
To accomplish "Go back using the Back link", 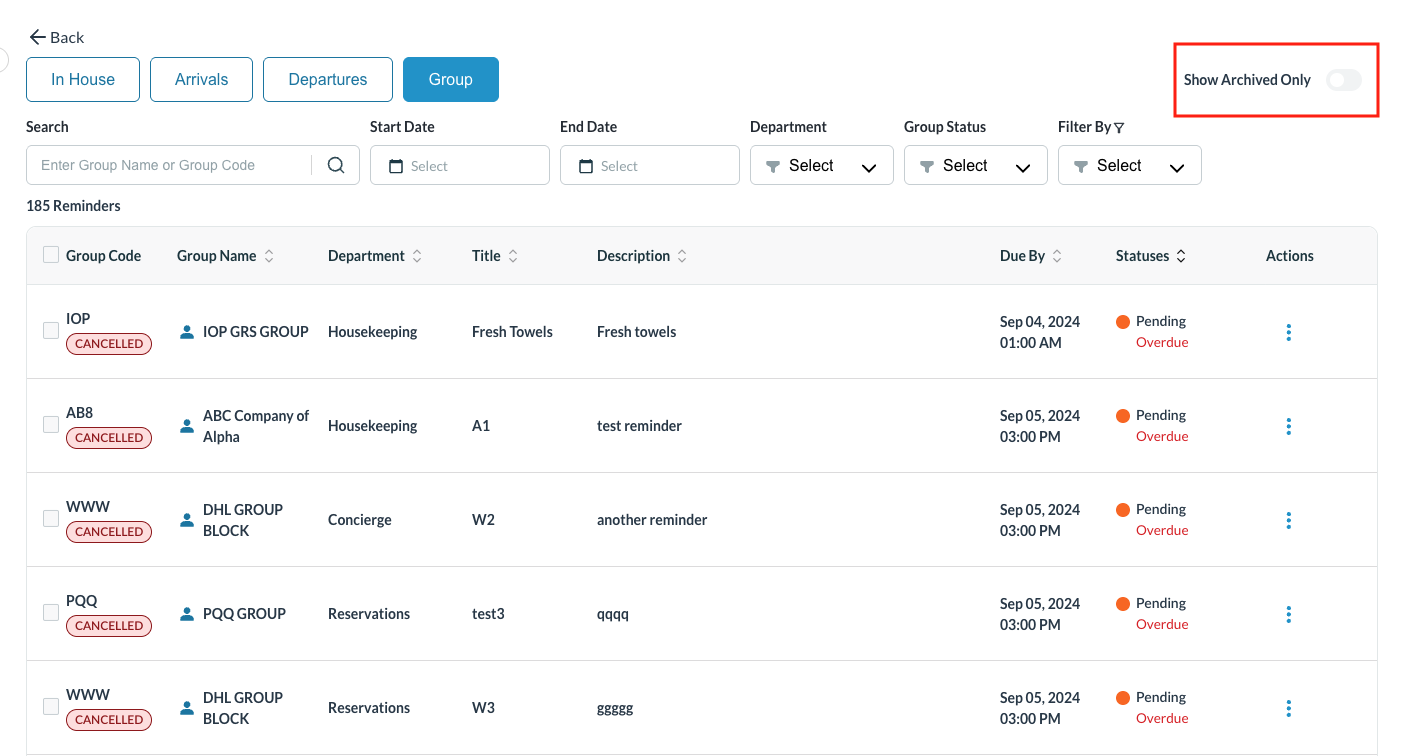I will tap(57, 37).
